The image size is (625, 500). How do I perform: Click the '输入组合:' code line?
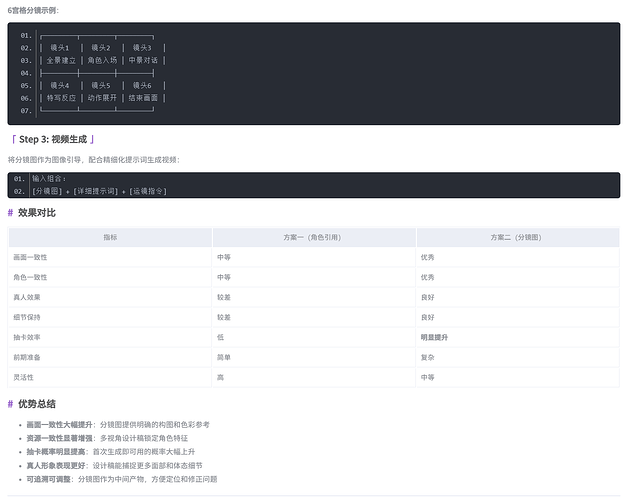pyautogui.click(x=49, y=179)
